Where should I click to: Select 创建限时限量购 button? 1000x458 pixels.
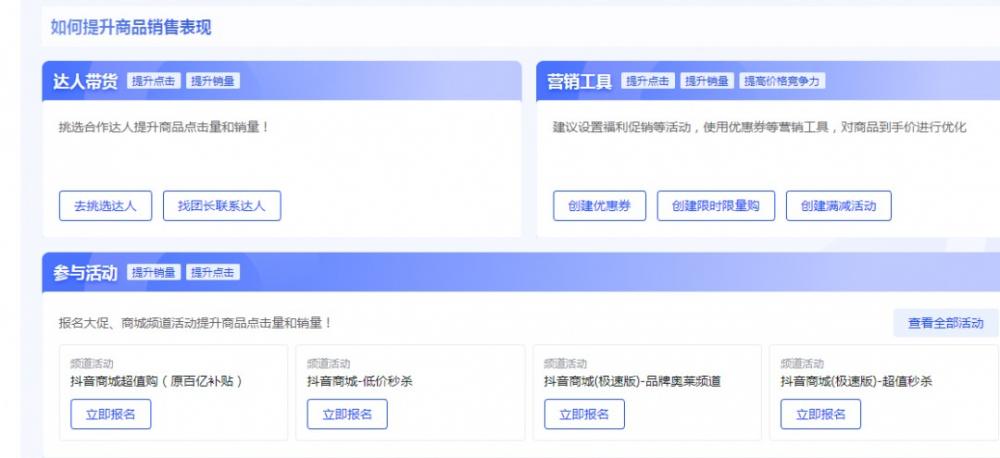pyautogui.click(x=716, y=206)
